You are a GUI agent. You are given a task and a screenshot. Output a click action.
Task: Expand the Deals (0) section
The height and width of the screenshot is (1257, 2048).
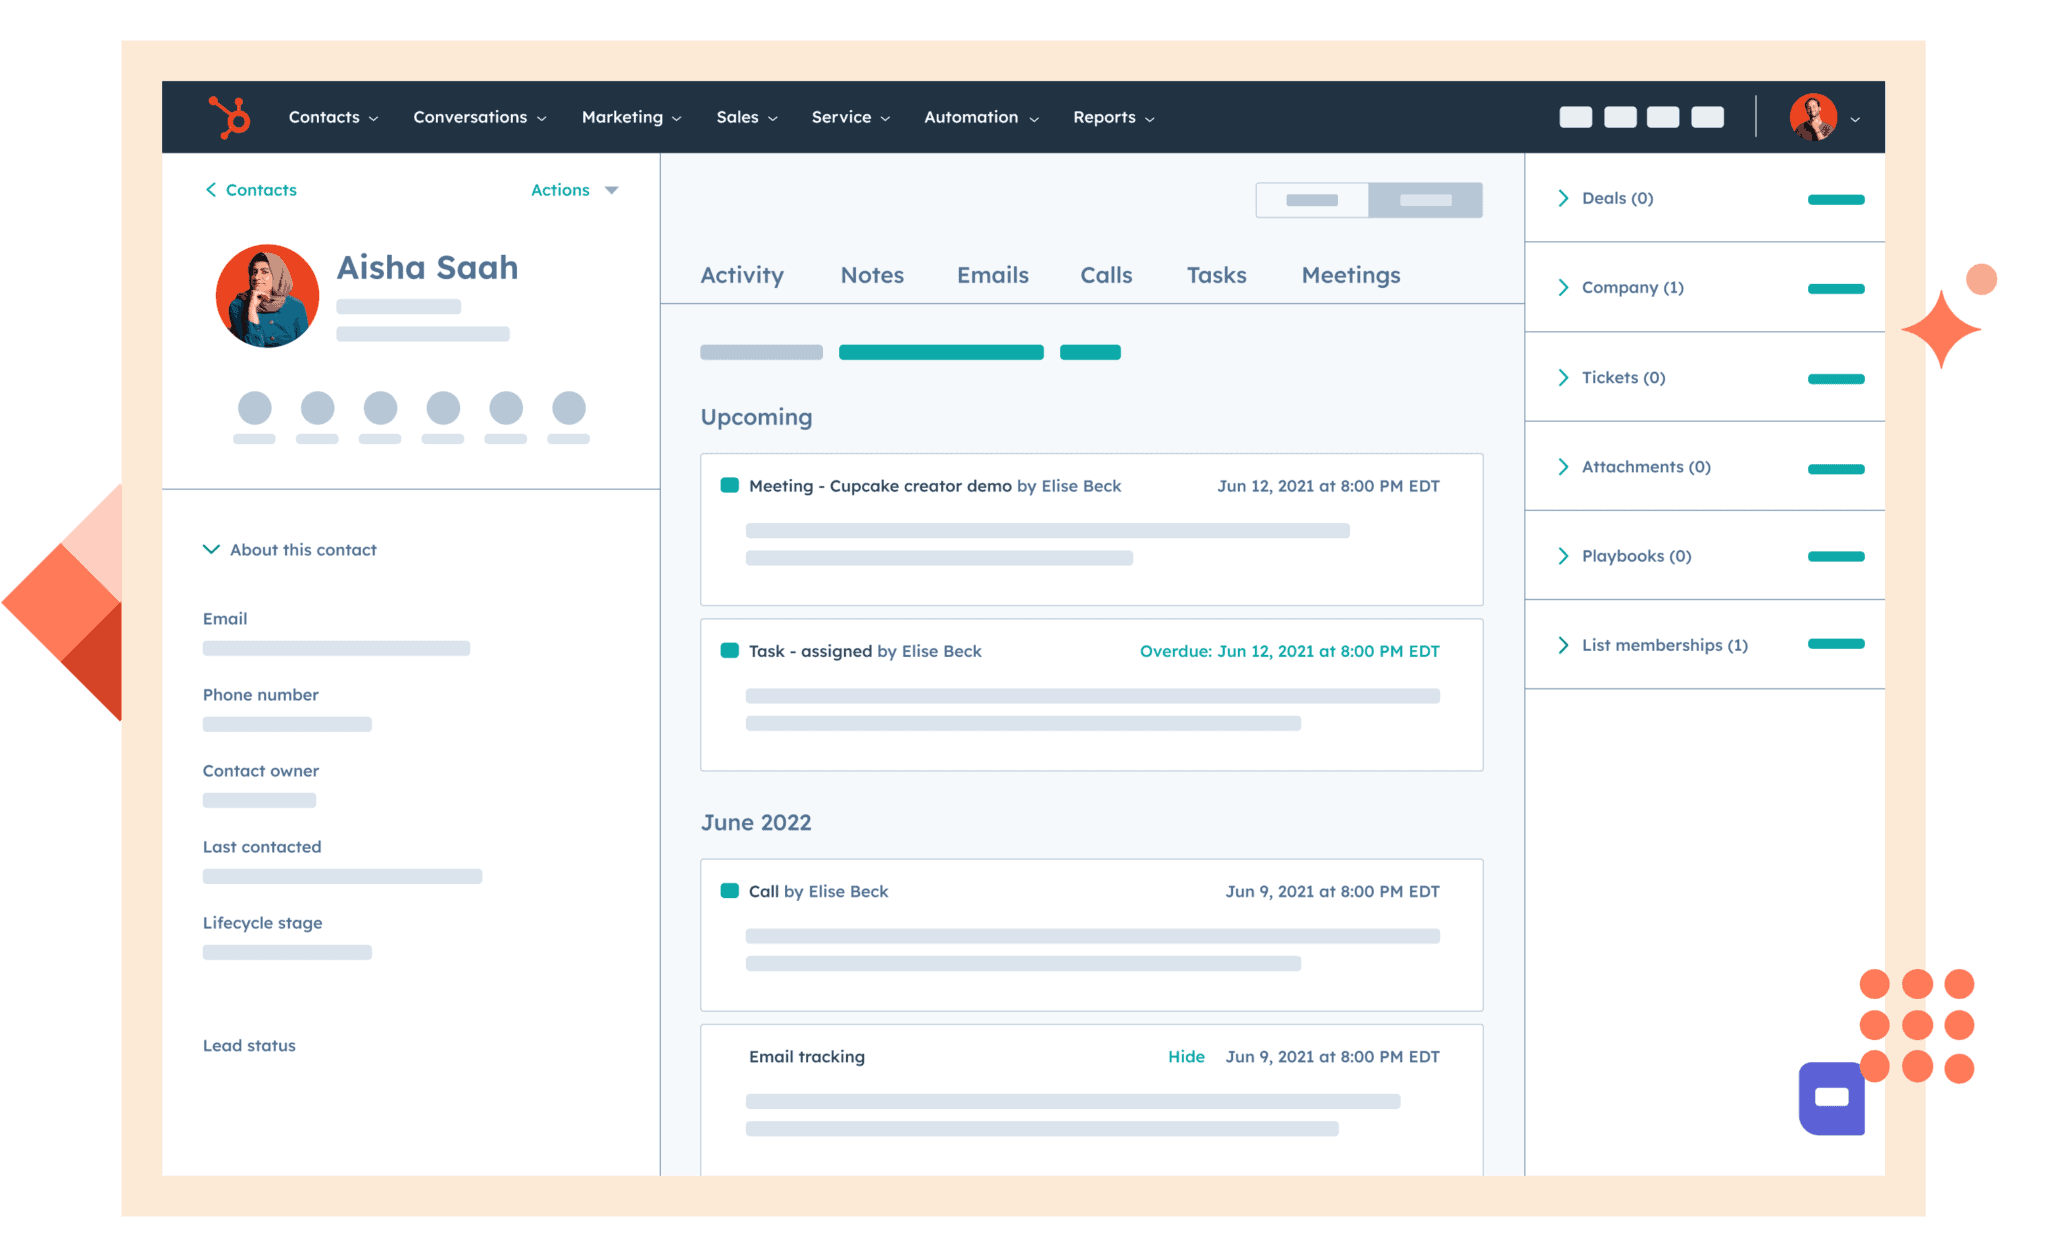point(1606,198)
